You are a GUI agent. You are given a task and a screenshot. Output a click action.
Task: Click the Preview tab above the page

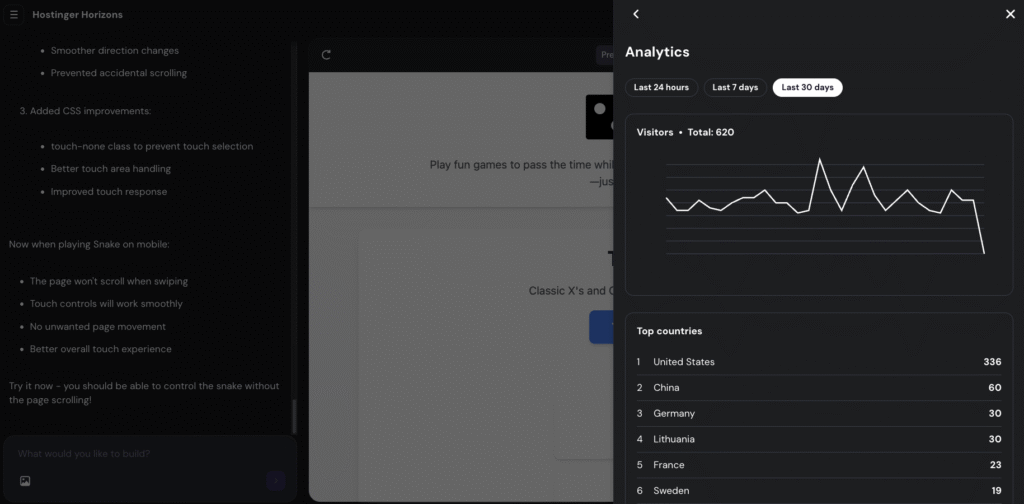tap(605, 55)
